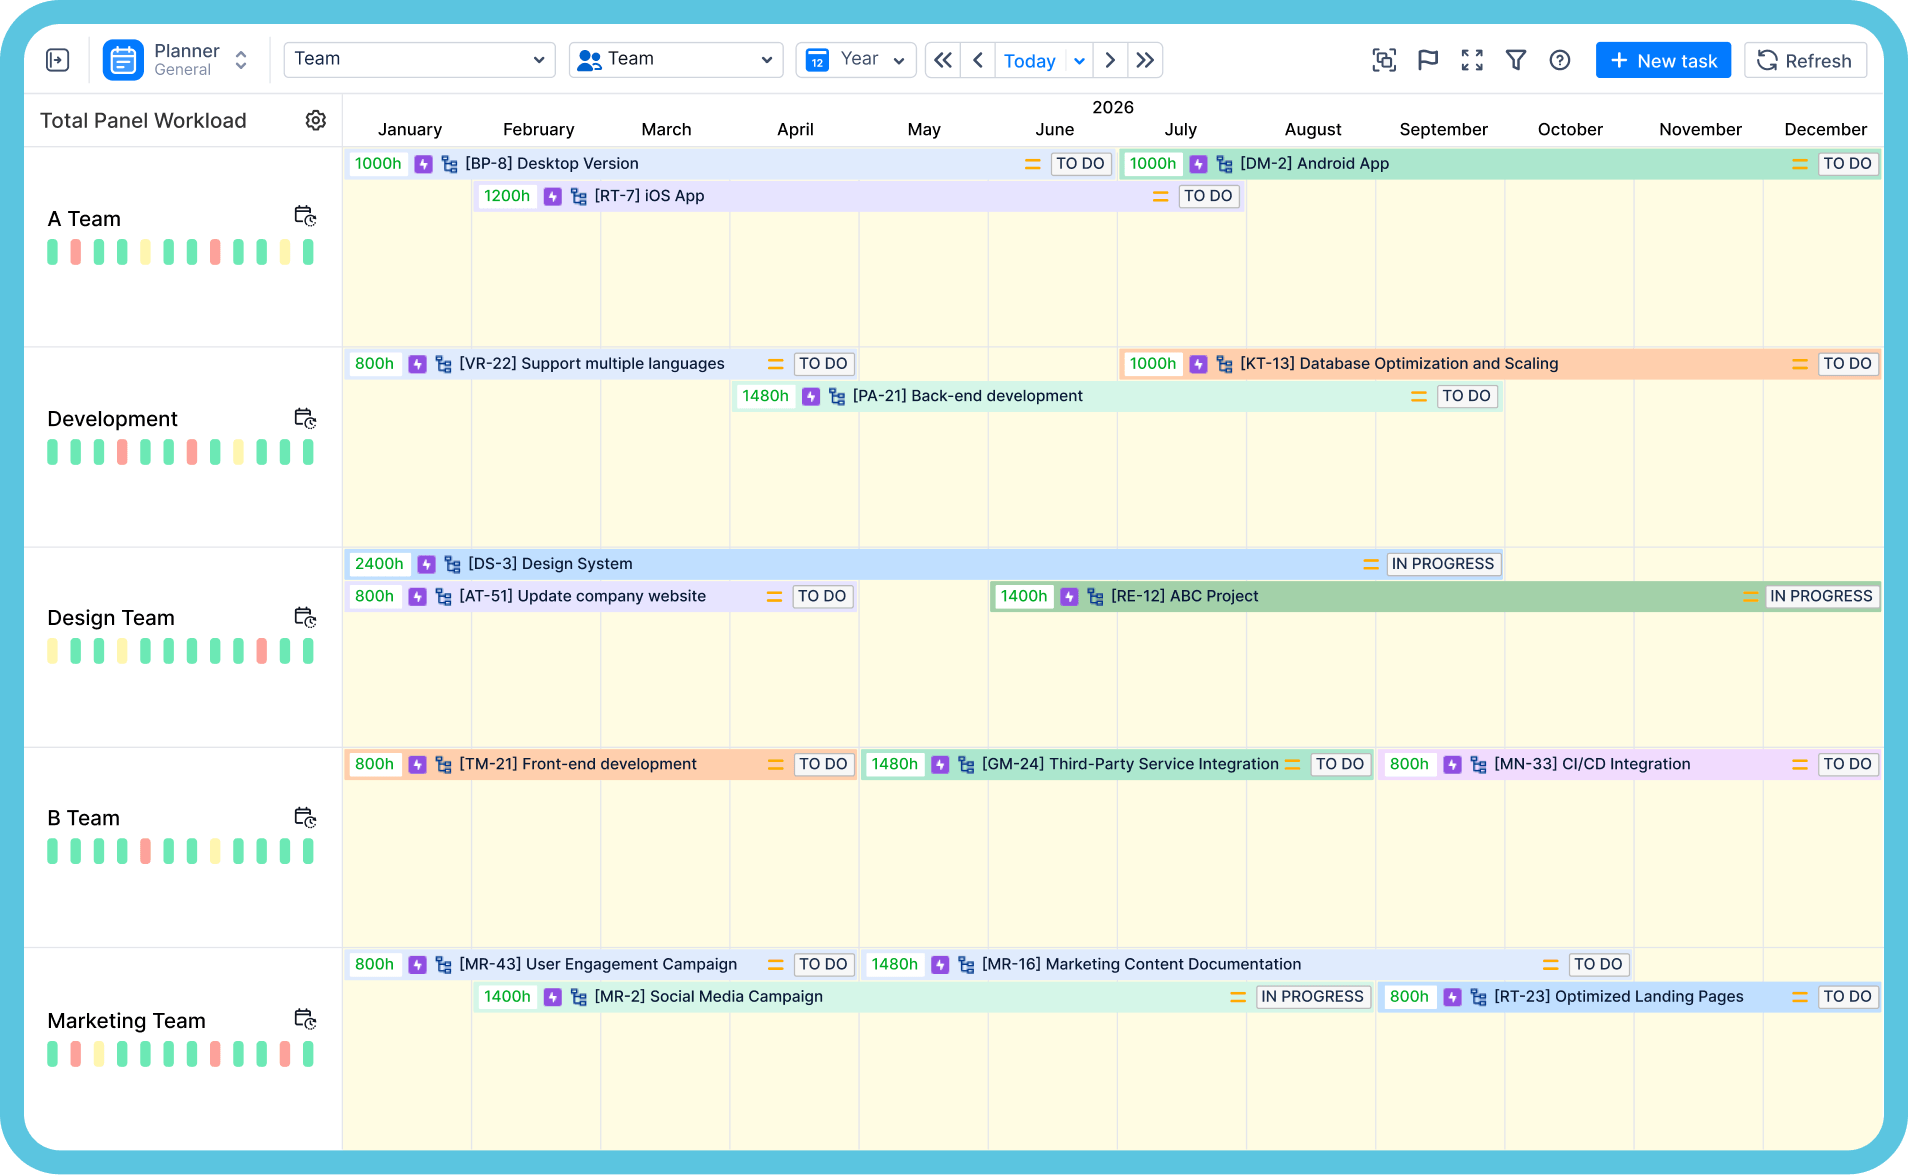This screenshot has width=1908, height=1175.
Task: Open the Team grouping dropdown
Action: coord(419,59)
